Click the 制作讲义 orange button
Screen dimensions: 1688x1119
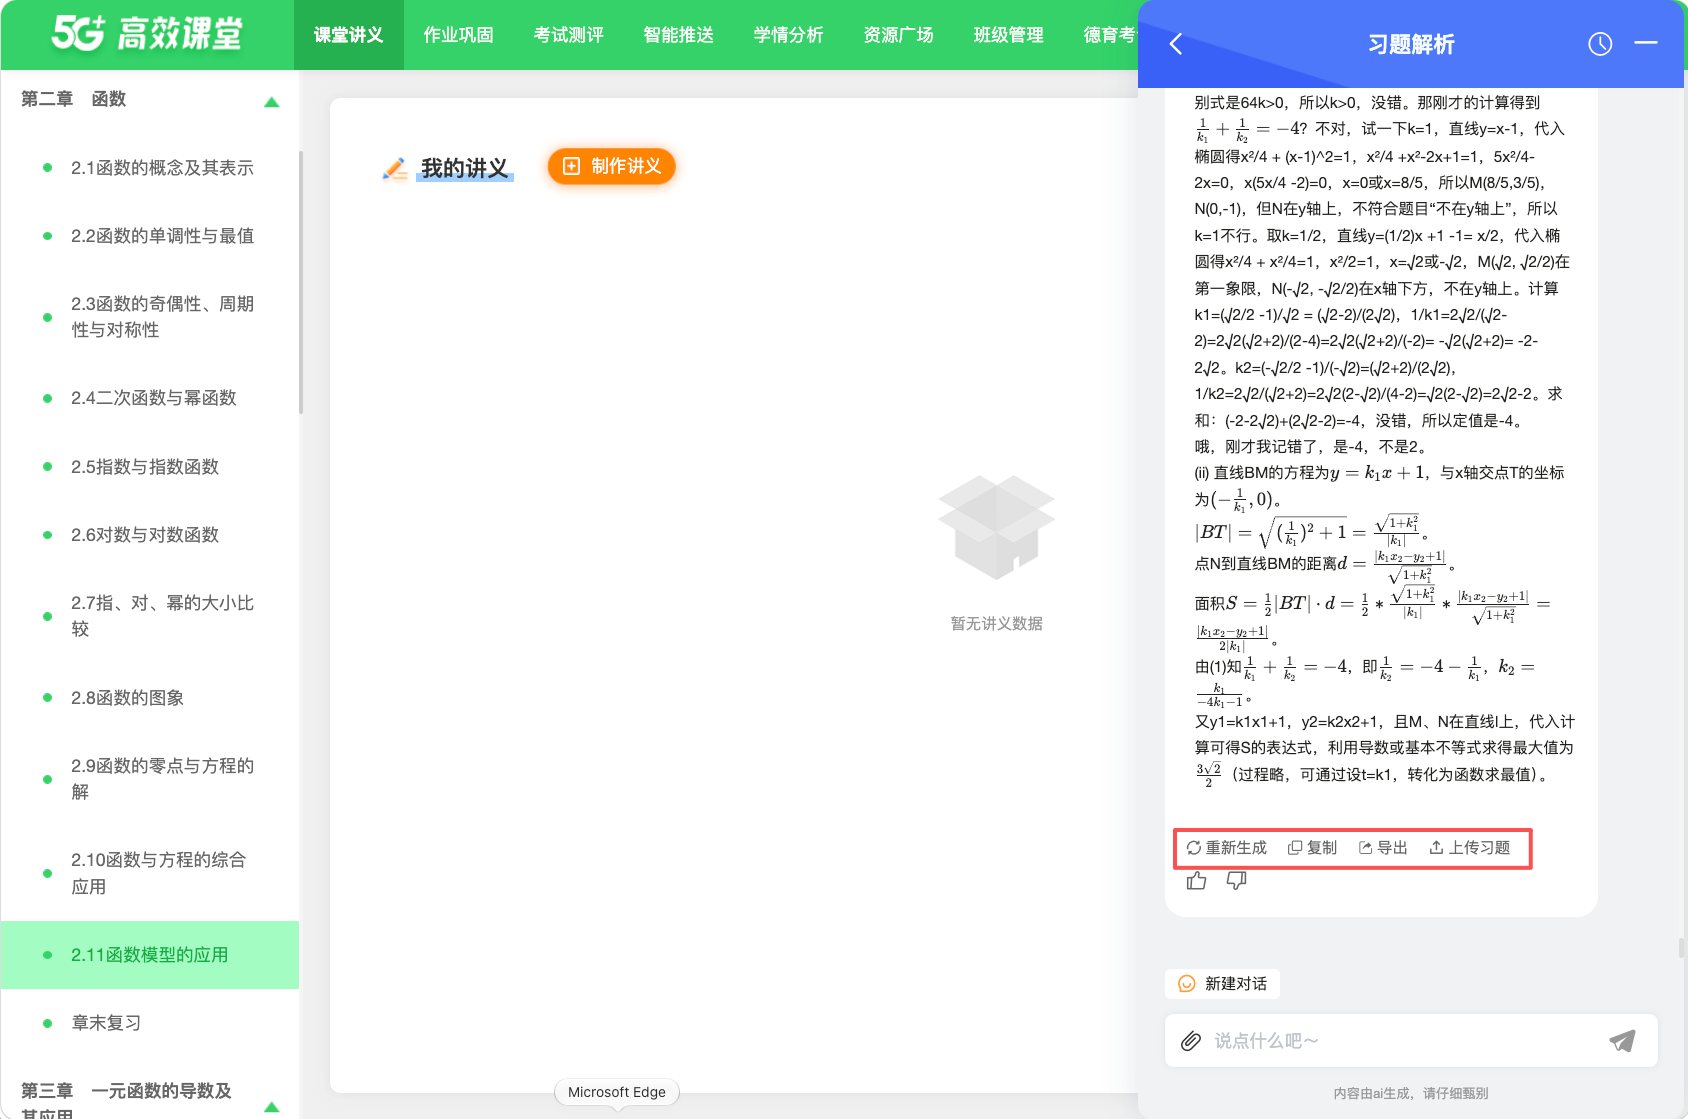click(612, 166)
